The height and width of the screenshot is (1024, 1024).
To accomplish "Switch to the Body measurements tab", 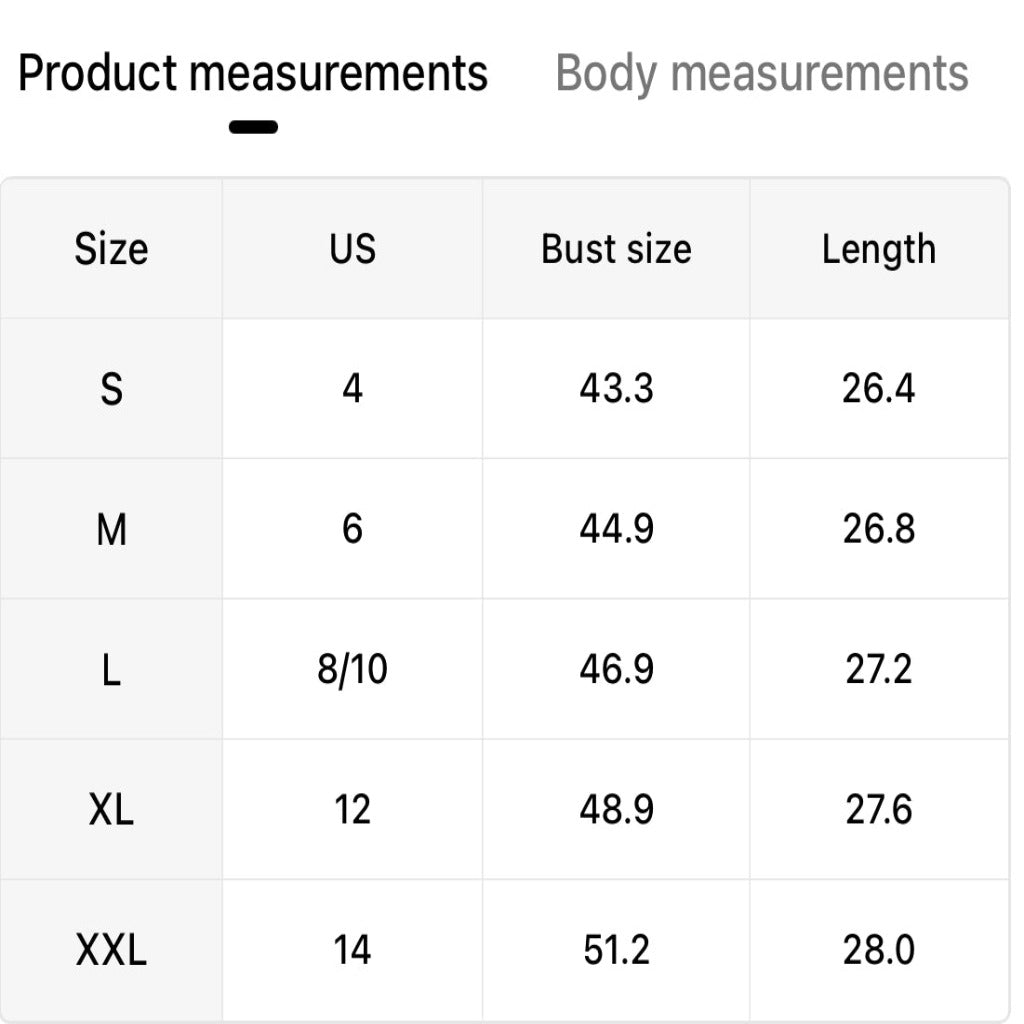I will [x=761, y=73].
